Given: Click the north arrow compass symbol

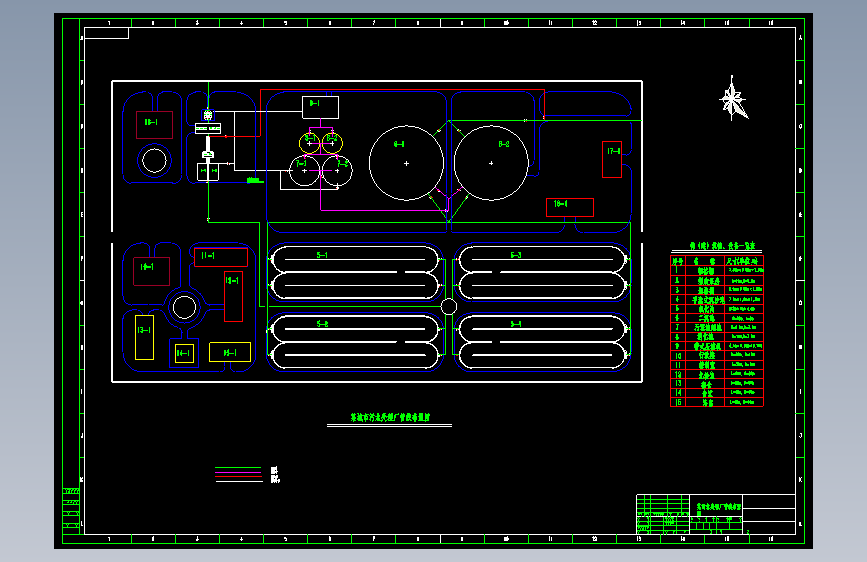Looking at the screenshot, I should pyautogui.click(x=733, y=99).
